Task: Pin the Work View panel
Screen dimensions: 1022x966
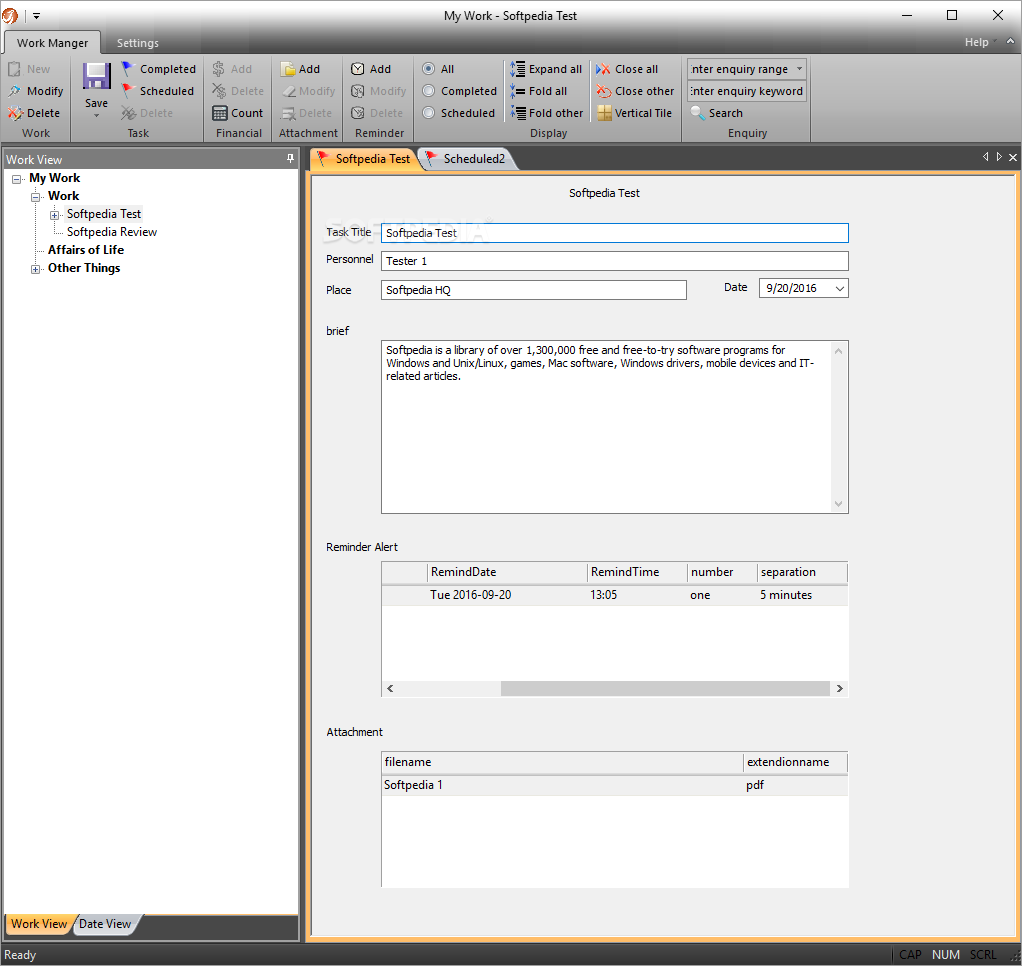Action: 290,158
